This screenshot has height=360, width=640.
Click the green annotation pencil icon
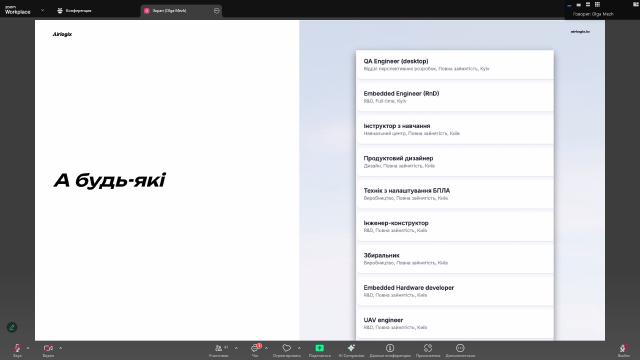(x=12, y=327)
